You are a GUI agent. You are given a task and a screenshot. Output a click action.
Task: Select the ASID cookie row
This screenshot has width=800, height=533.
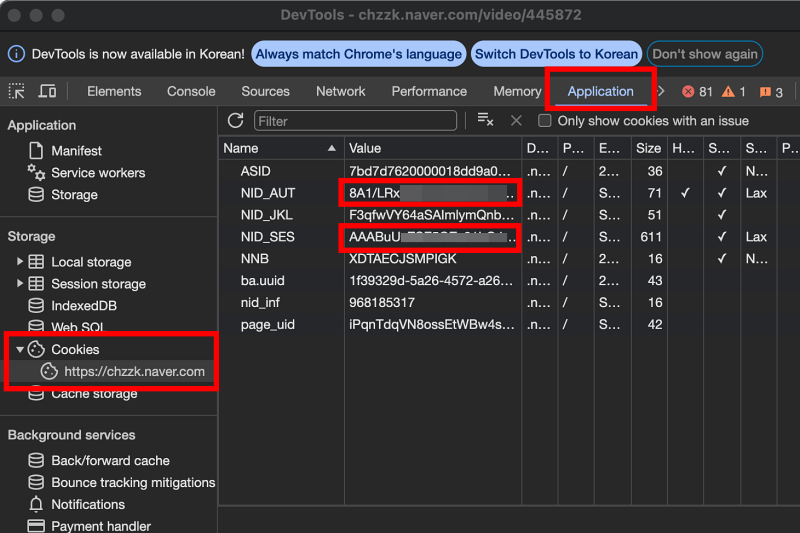click(x=509, y=171)
